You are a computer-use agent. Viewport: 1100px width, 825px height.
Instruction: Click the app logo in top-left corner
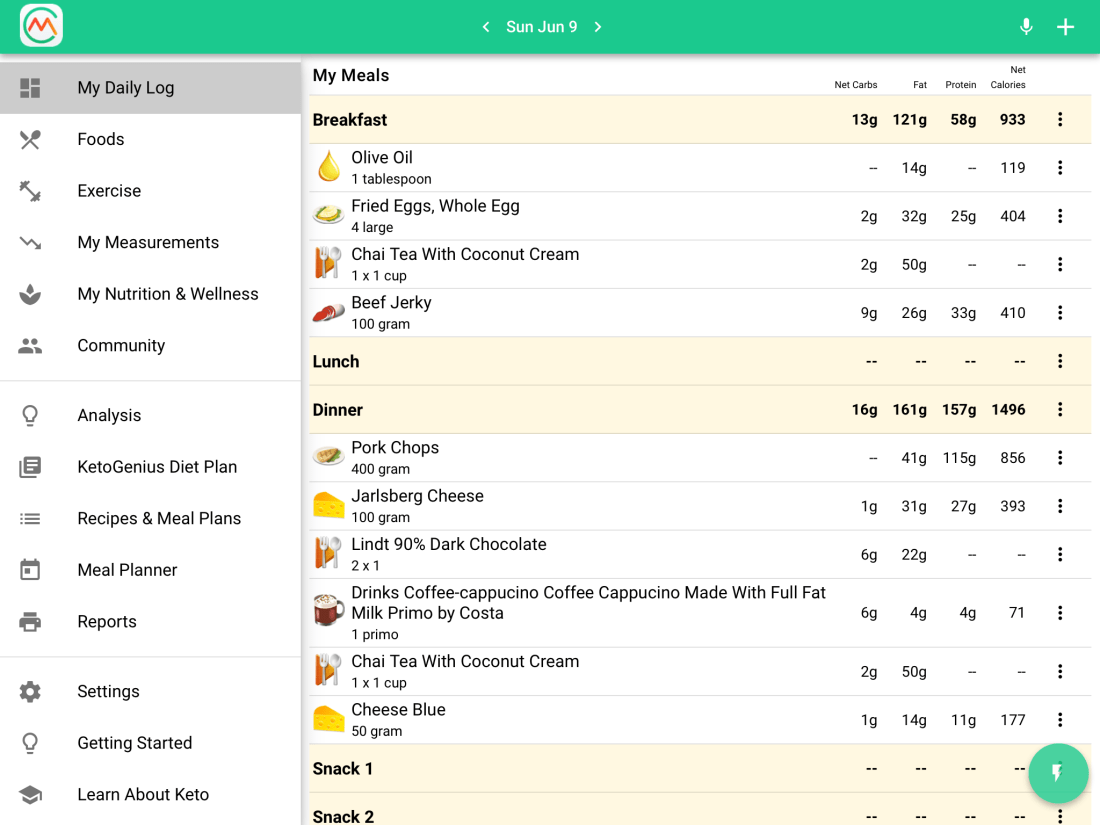click(41, 26)
